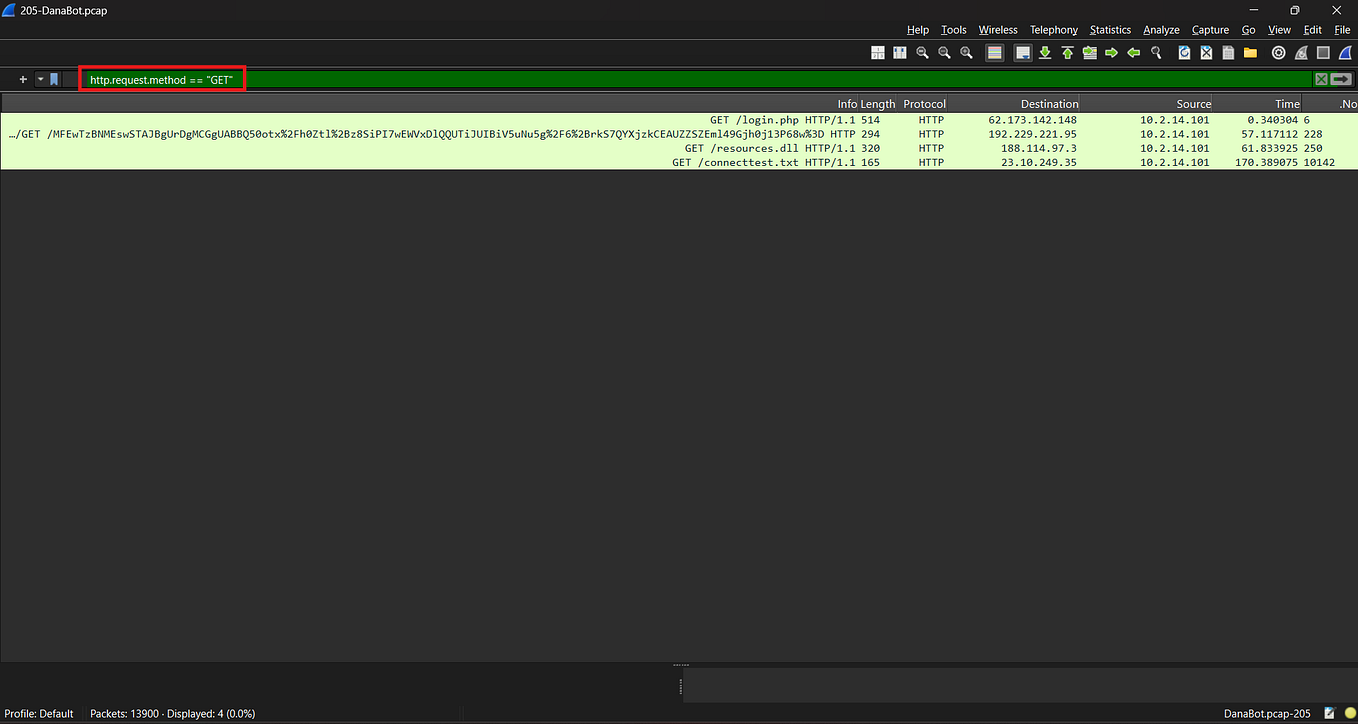Open the Statistics menu
The image size is (1358, 724).
tap(1110, 30)
